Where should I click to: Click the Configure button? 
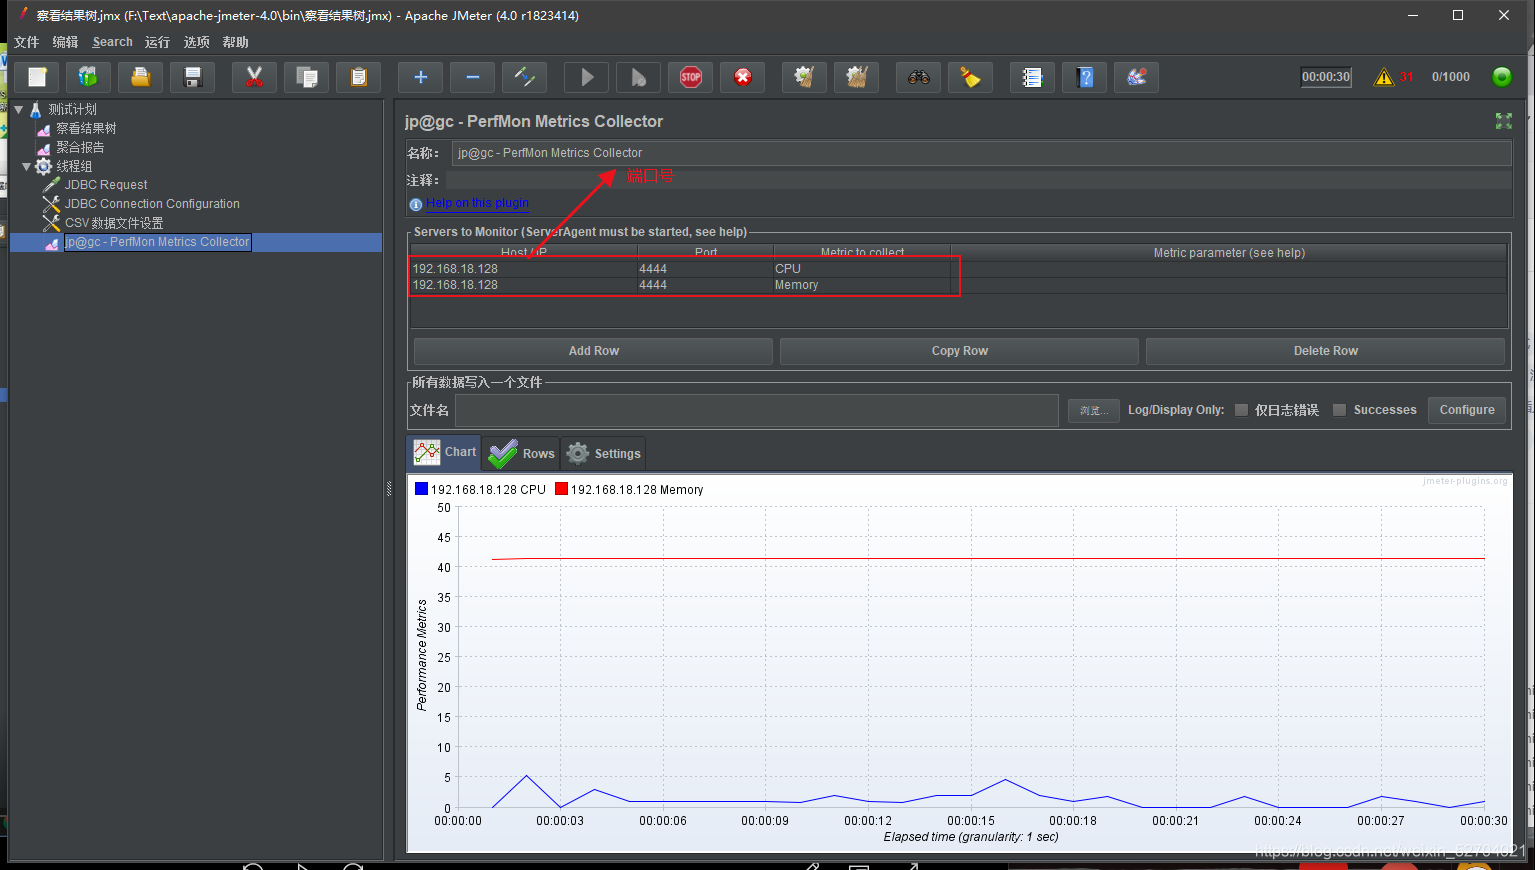click(1467, 410)
